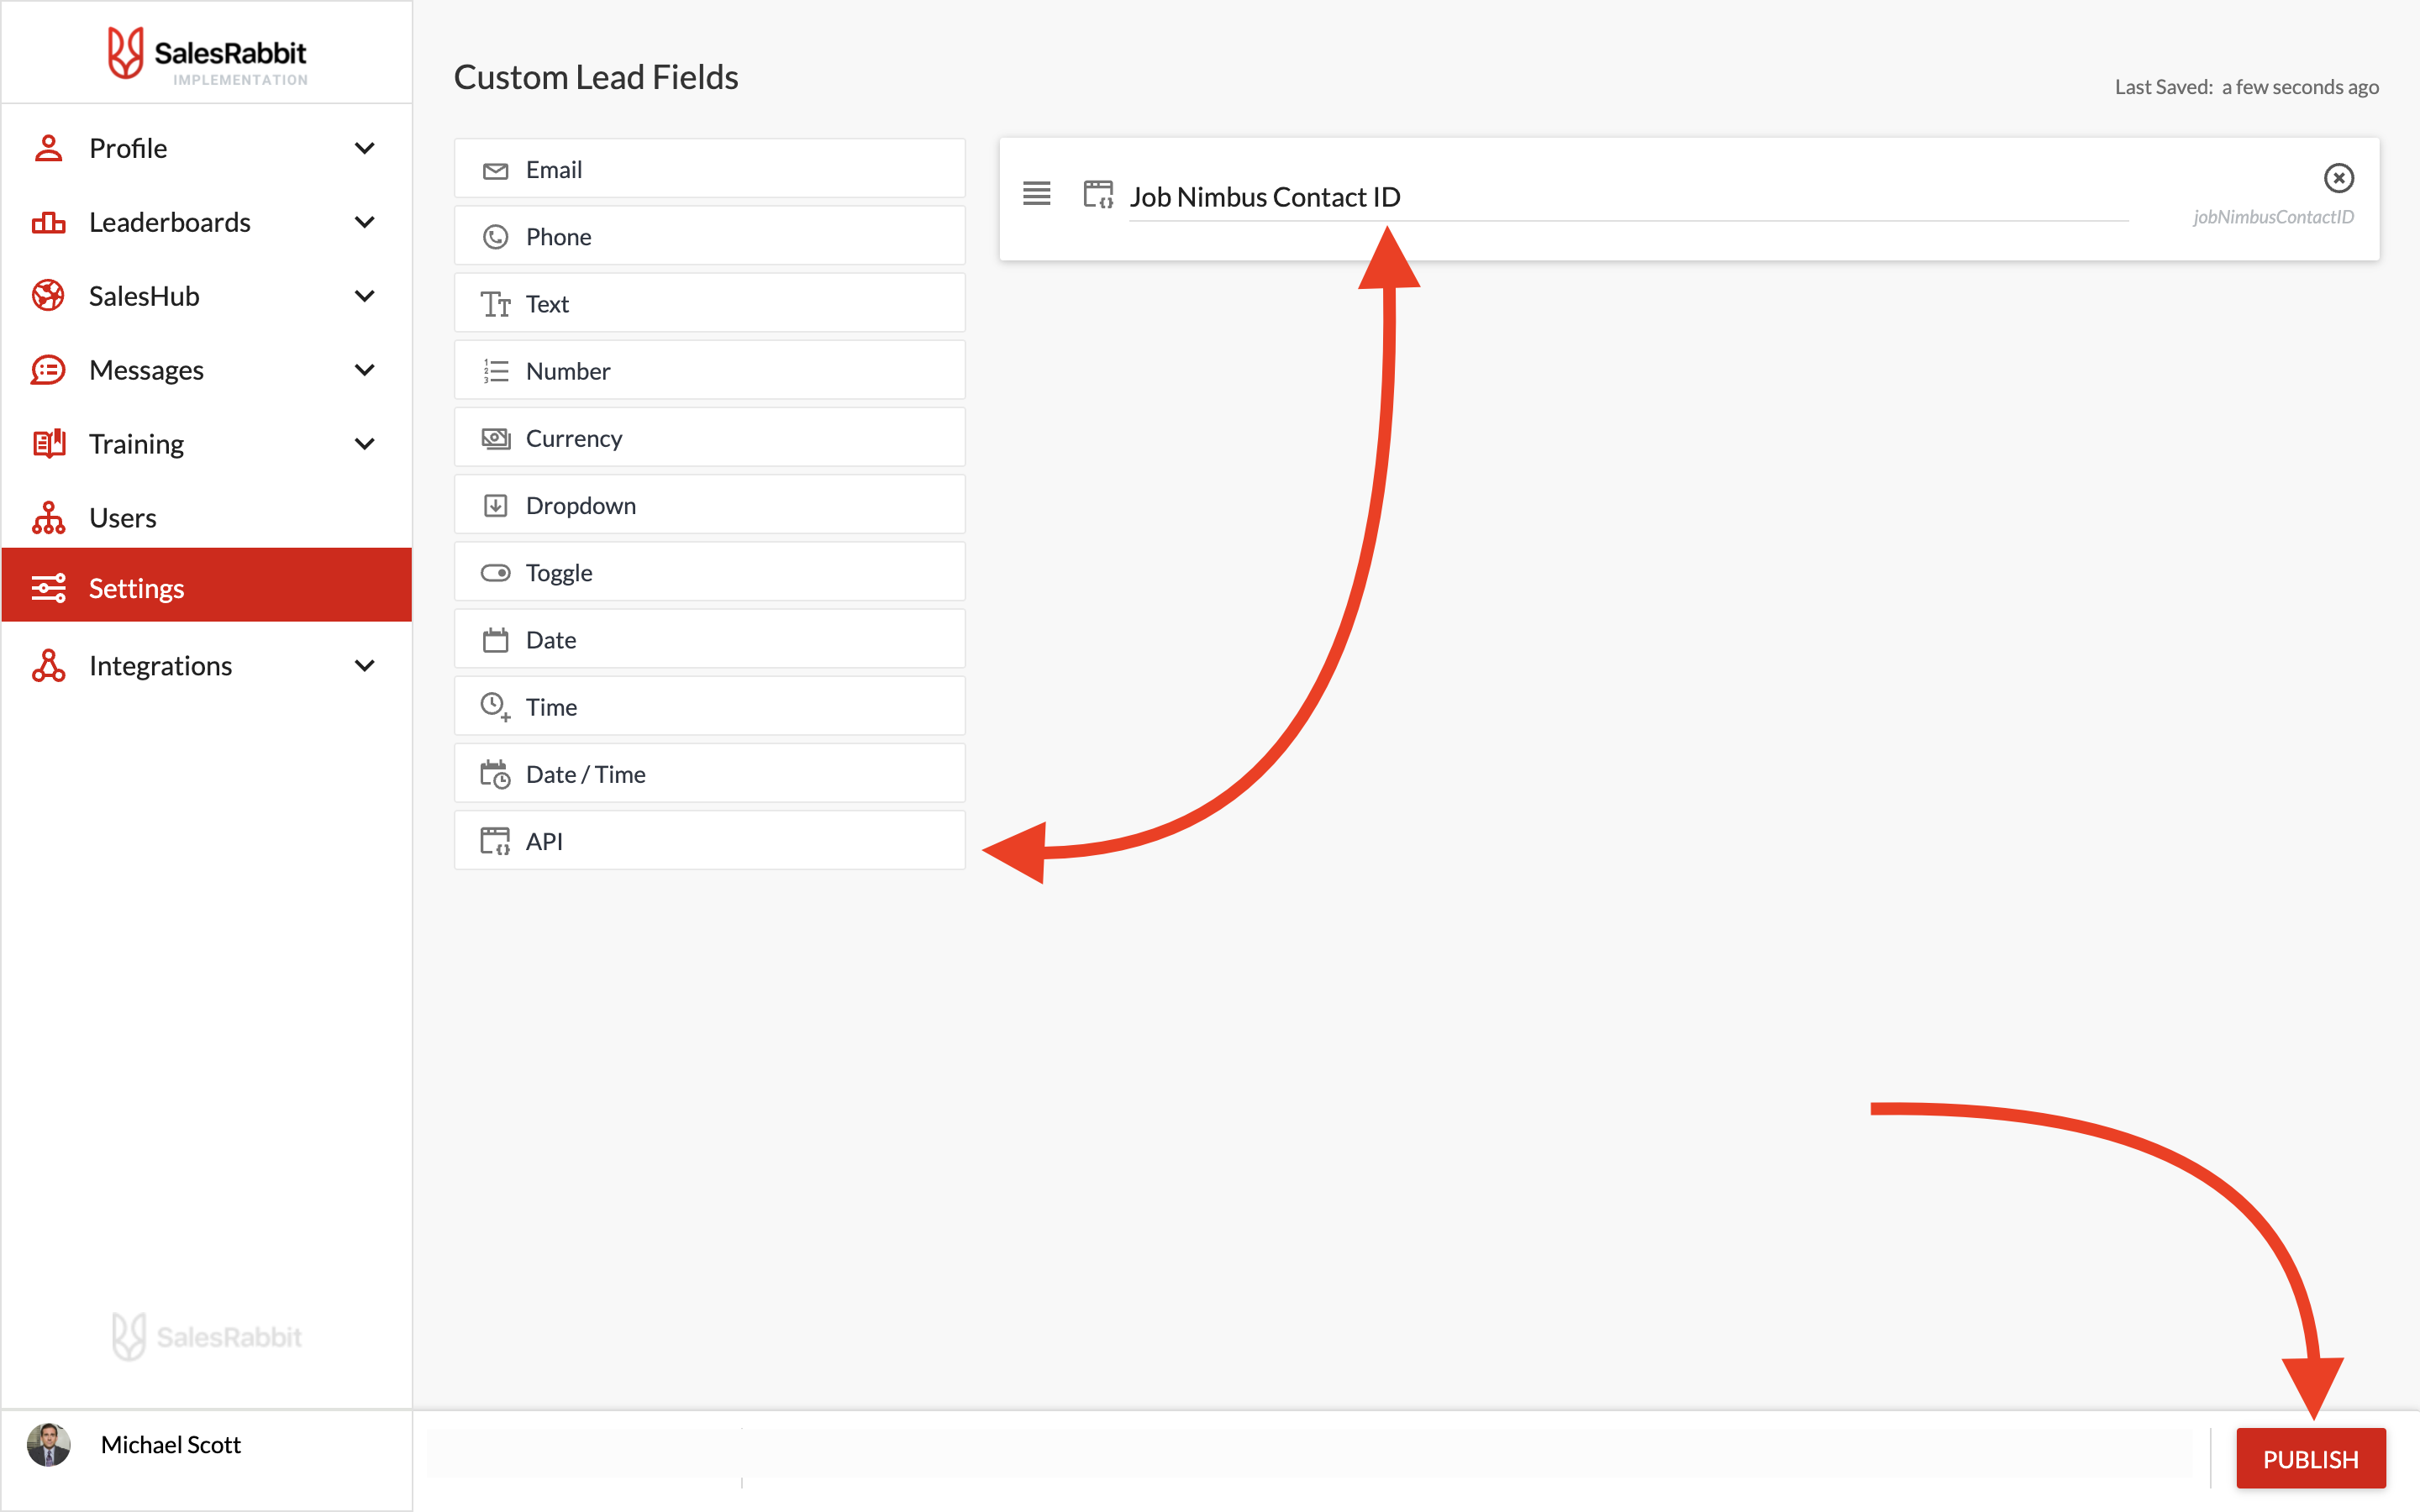
Task: Publish the custom lead fields
Action: tap(2310, 1459)
